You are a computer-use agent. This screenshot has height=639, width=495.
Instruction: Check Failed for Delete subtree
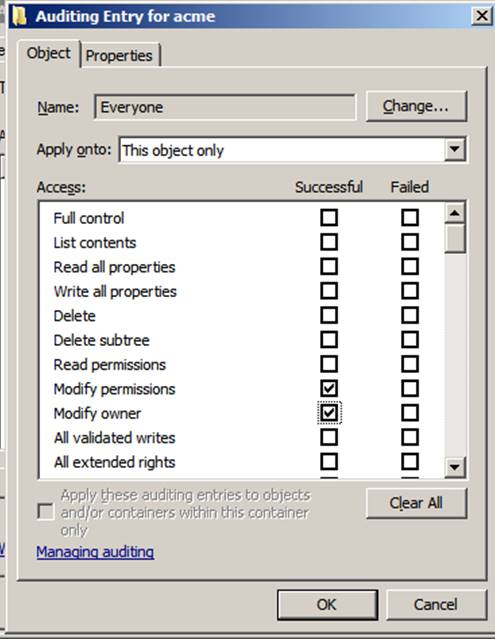[409, 339]
